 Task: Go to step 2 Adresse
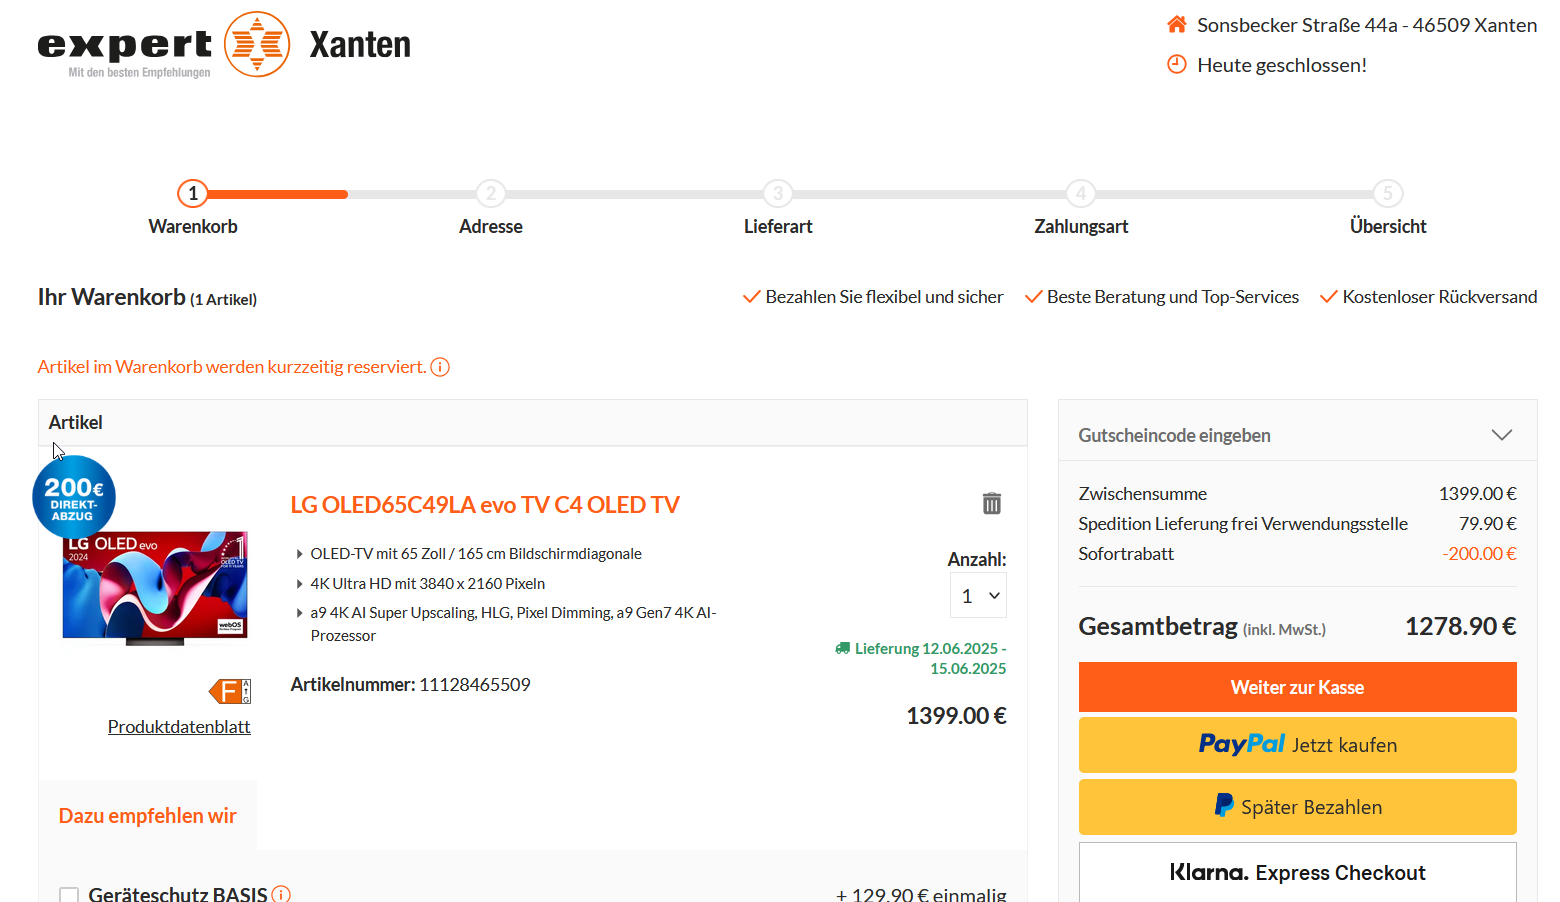click(490, 193)
